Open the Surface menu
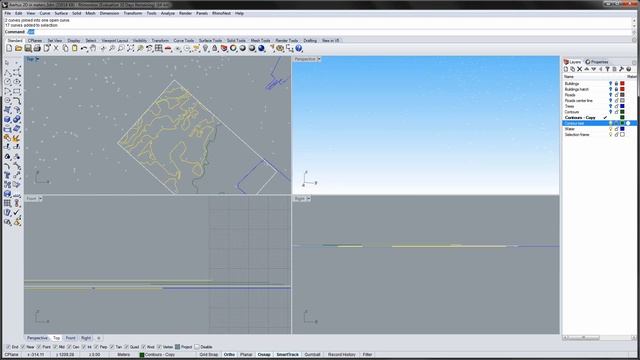 click(x=61, y=13)
